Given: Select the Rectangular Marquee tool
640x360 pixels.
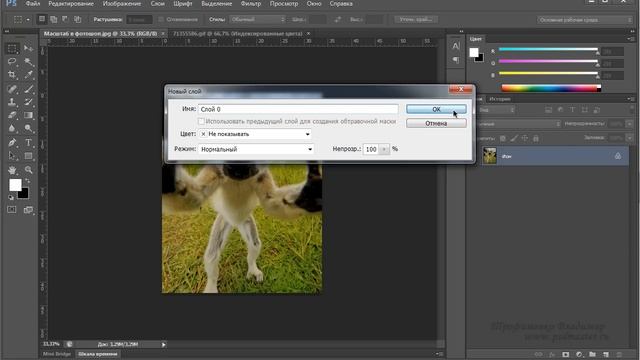Looking at the screenshot, I should [x=12, y=49].
